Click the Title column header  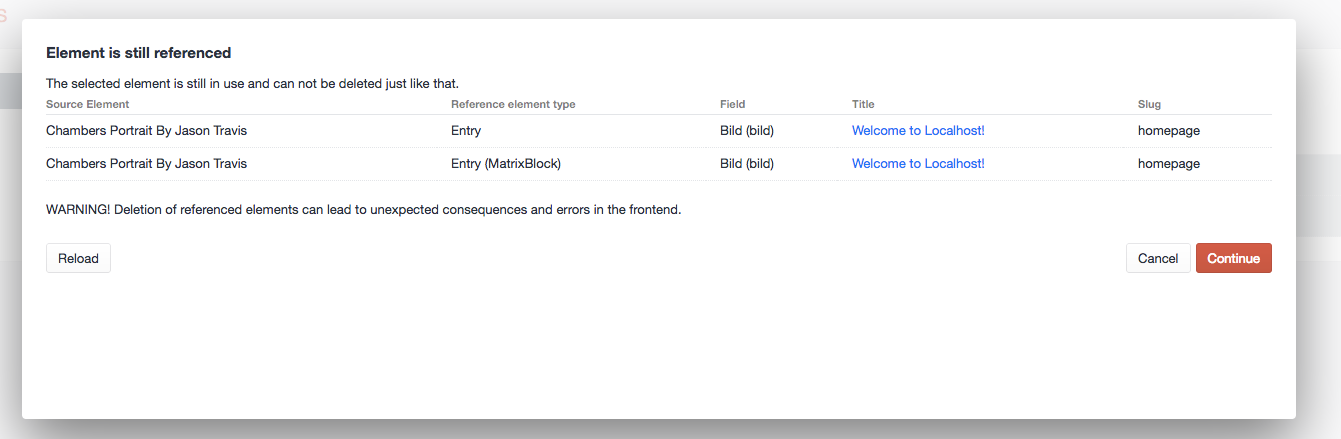[x=863, y=104]
